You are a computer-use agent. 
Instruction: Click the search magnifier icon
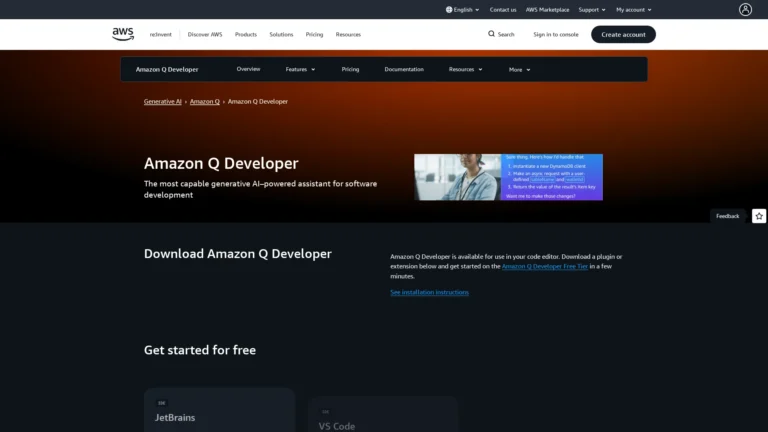coord(491,34)
